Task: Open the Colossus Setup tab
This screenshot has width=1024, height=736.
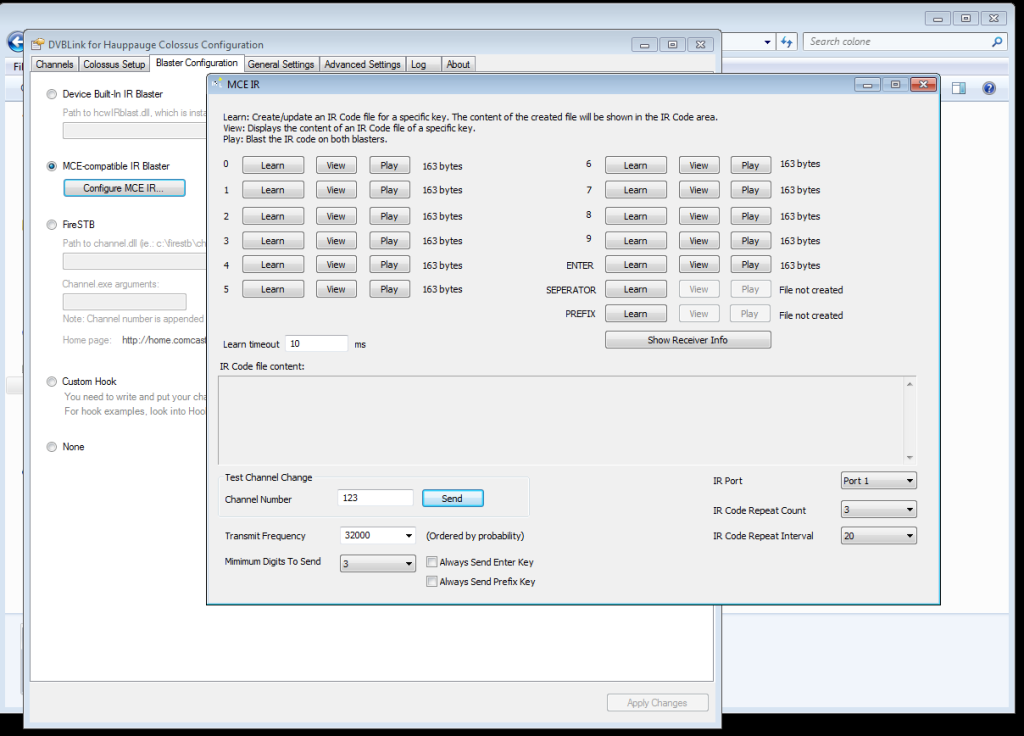Action: pyautogui.click(x=114, y=64)
